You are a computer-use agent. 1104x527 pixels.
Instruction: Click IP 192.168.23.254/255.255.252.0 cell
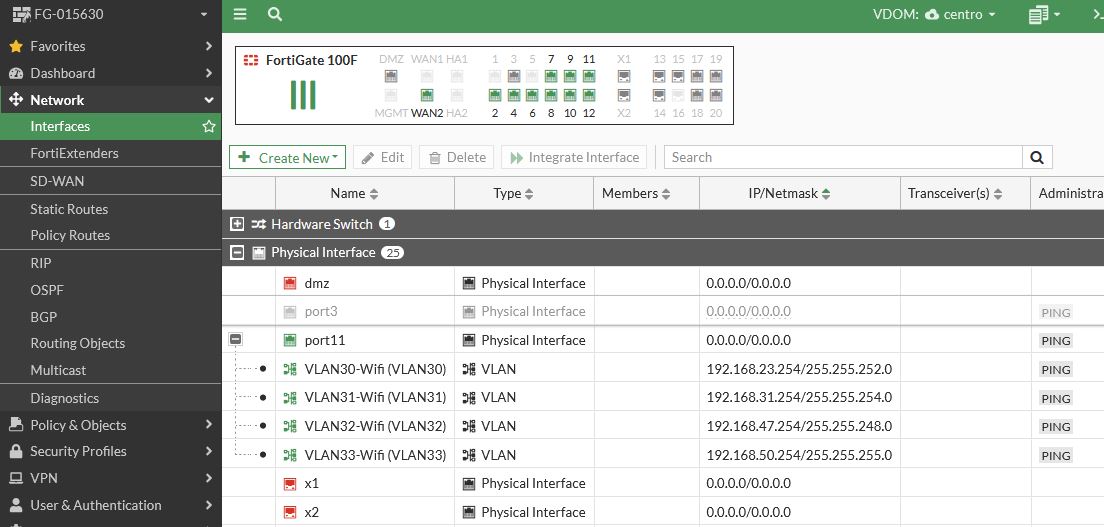click(x=799, y=369)
